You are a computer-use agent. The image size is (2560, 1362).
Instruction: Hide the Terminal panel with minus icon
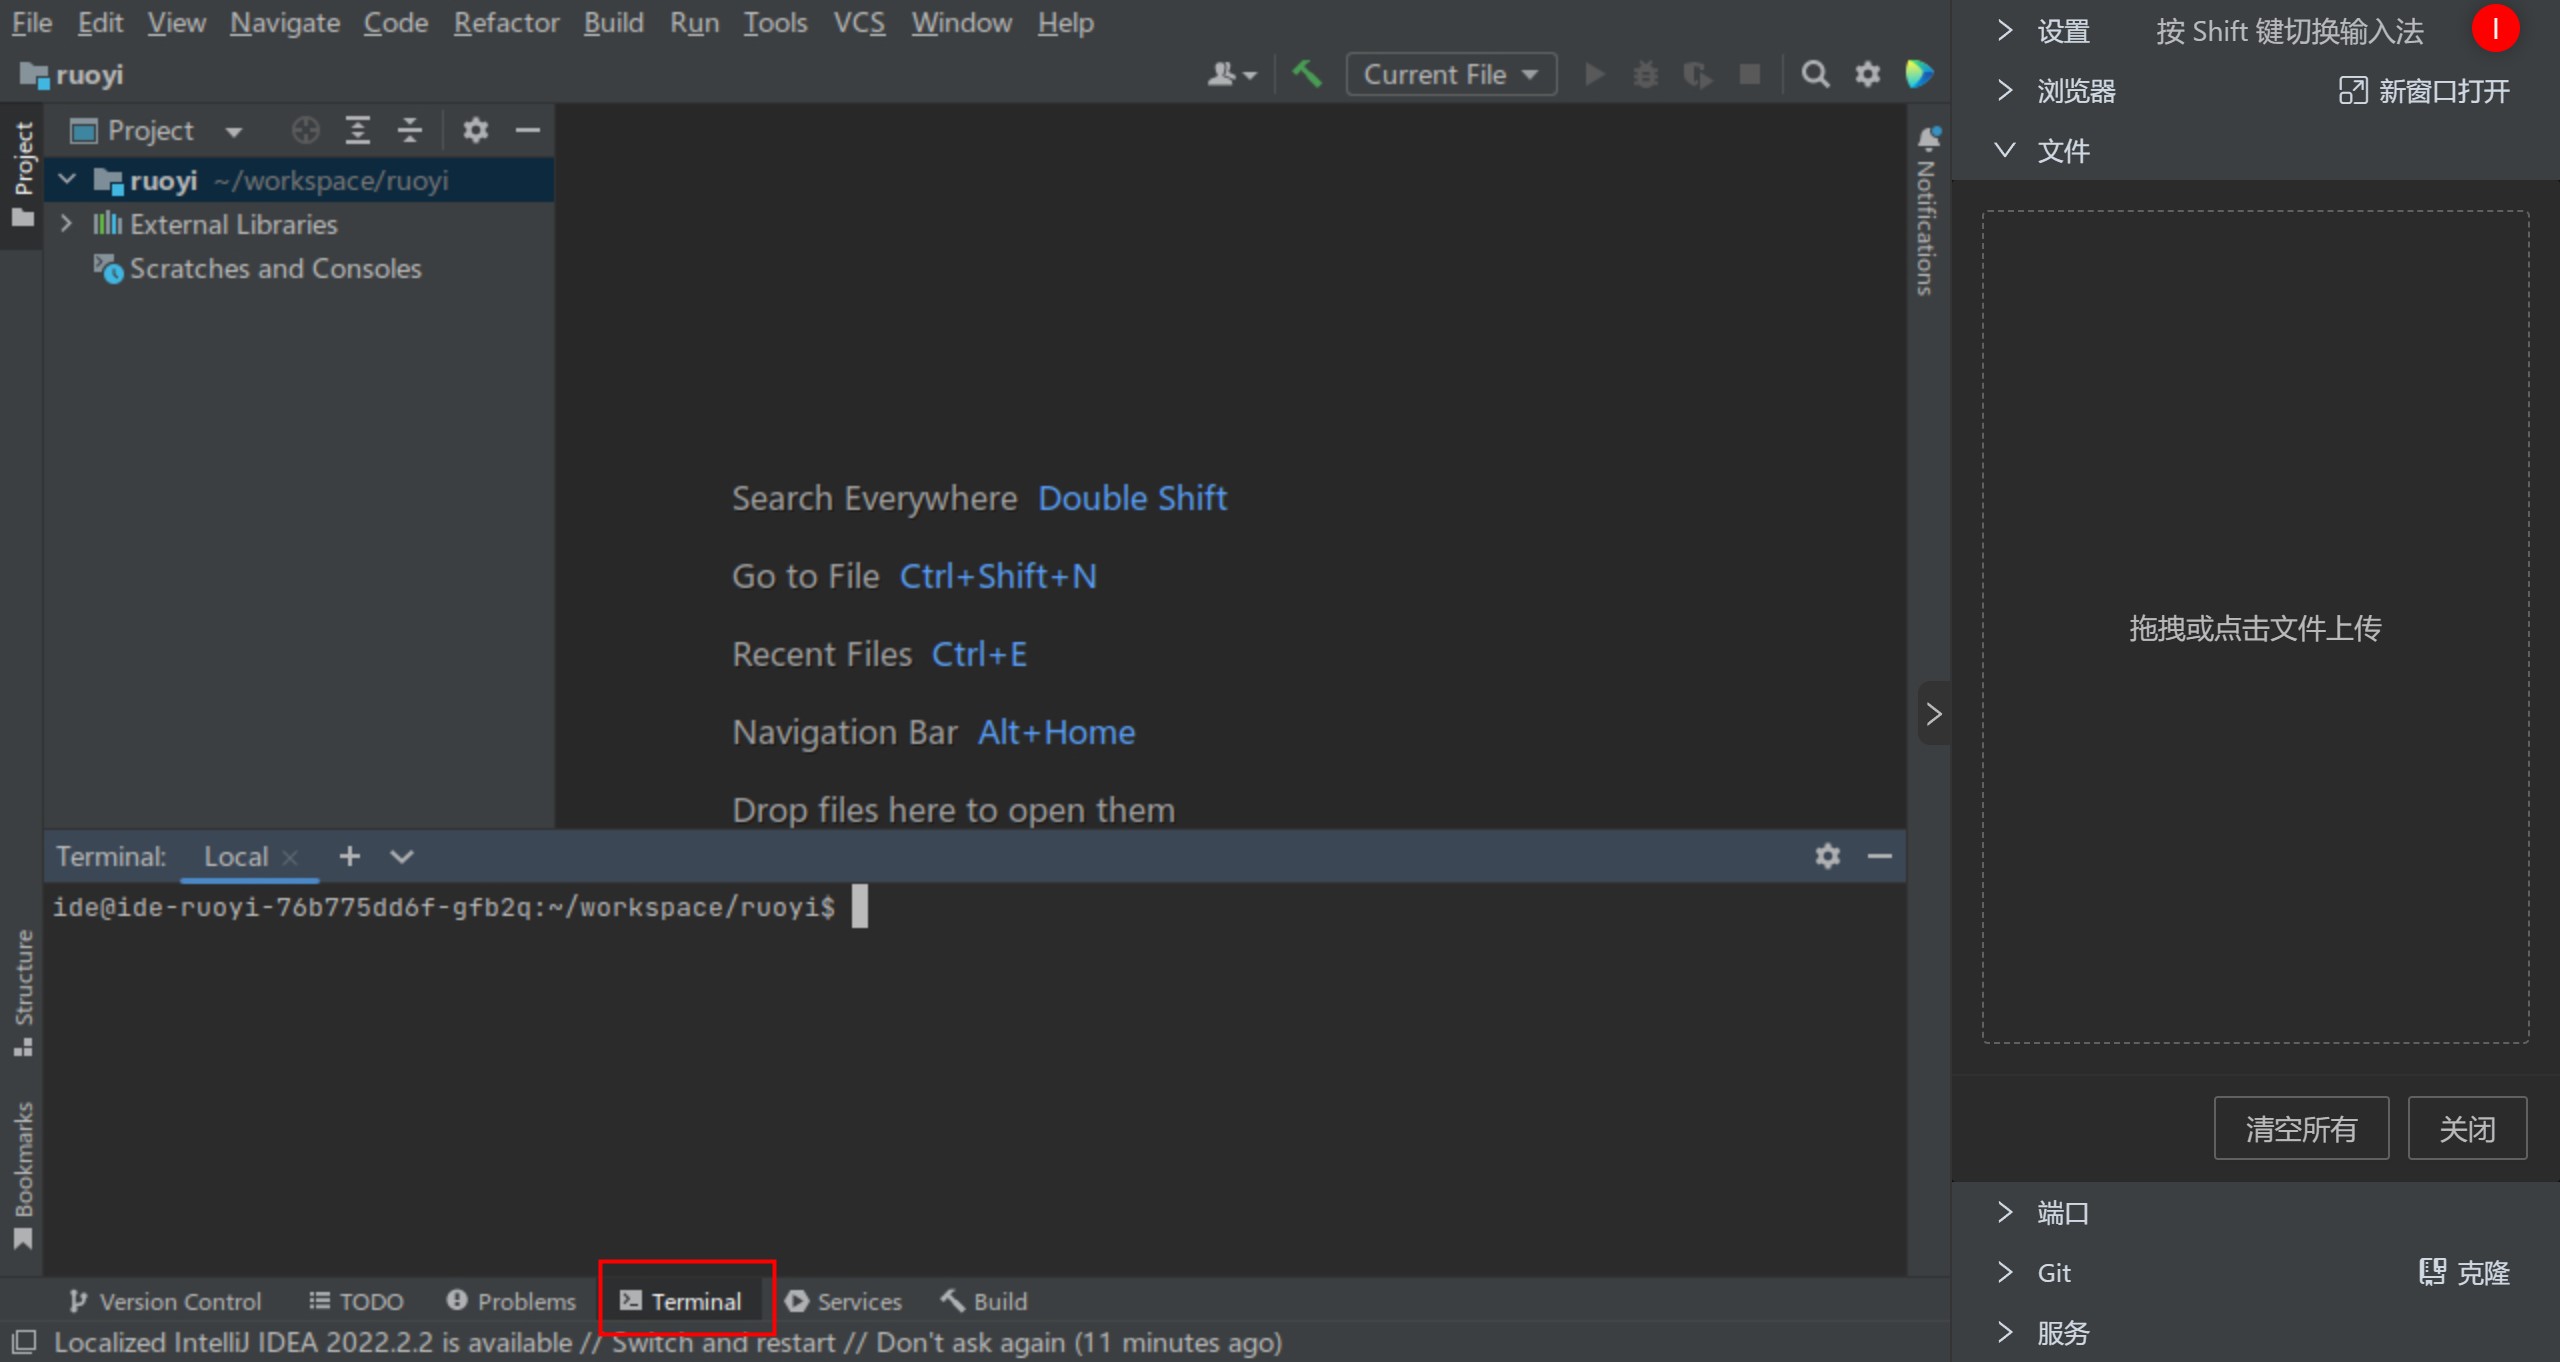(1880, 856)
